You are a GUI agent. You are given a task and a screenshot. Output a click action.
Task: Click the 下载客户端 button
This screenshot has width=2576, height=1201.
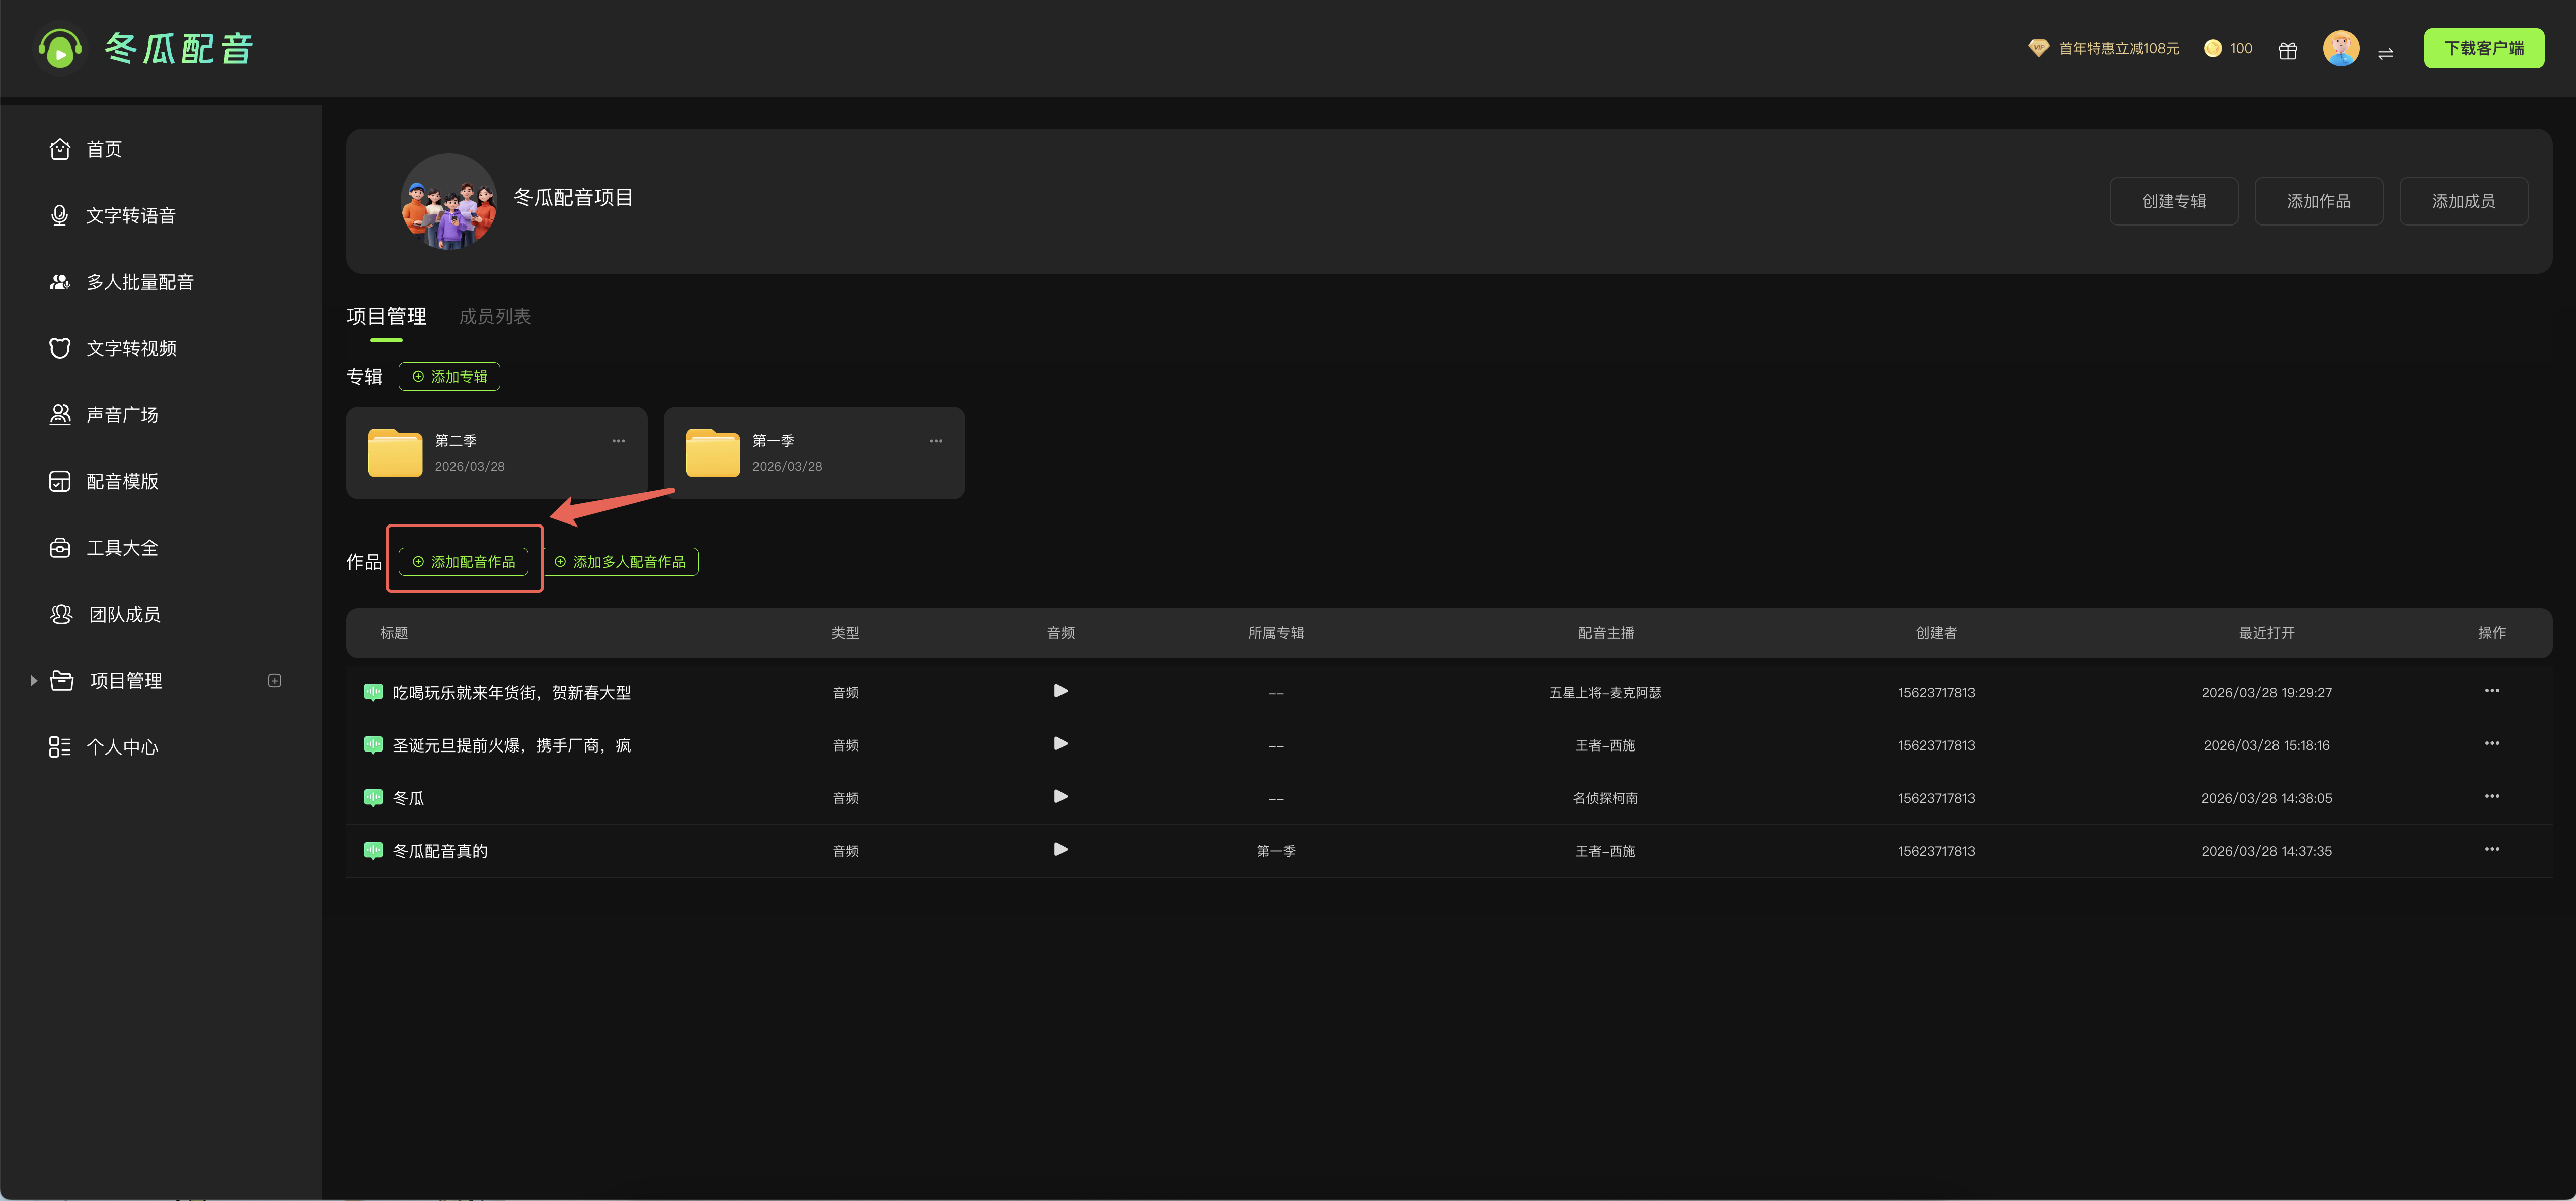(2483, 49)
